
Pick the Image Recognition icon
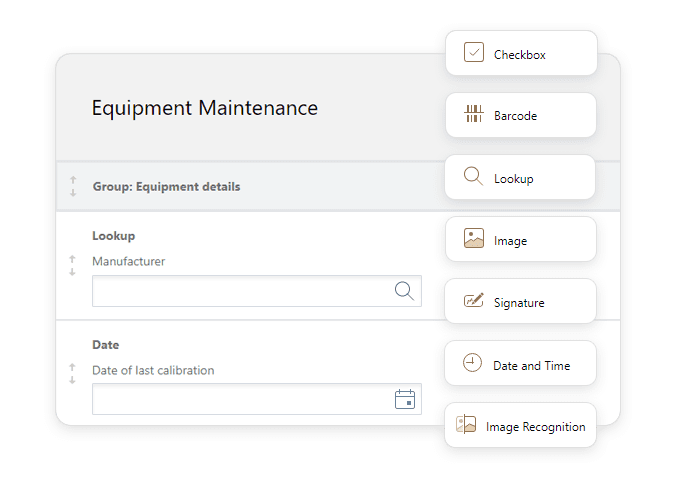point(466,424)
